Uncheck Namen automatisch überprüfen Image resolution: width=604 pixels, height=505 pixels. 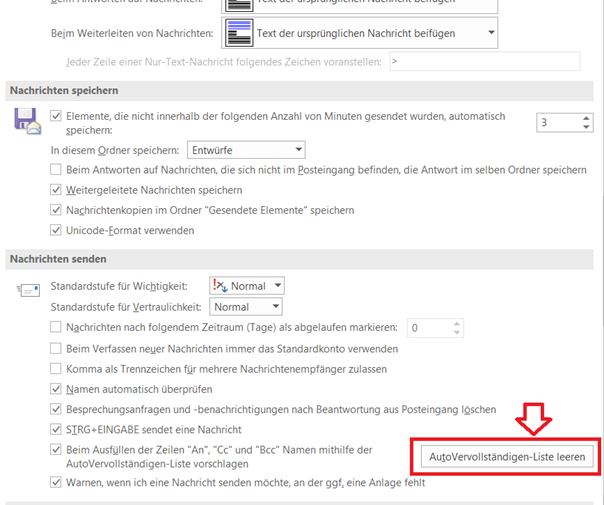click(x=56, y=389)
